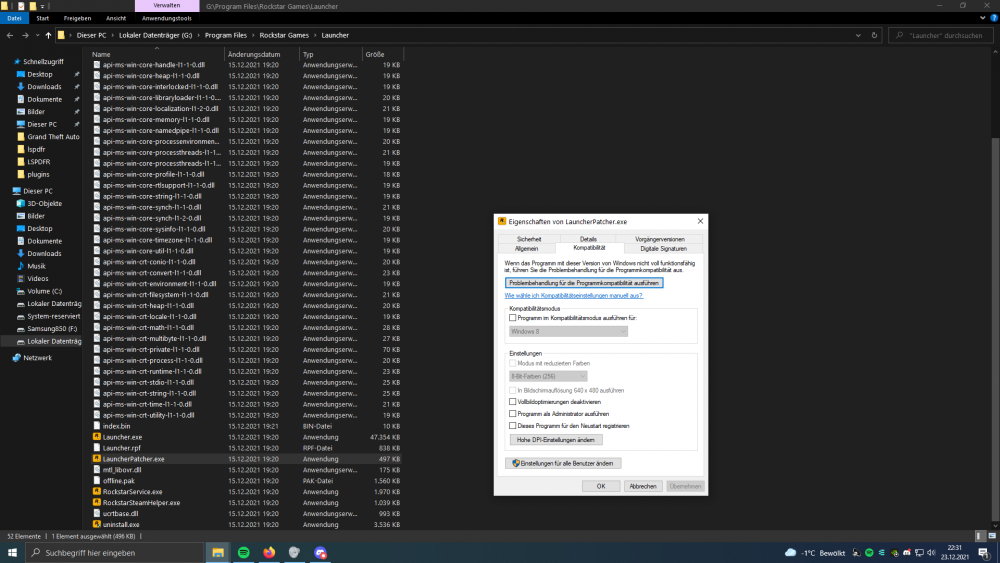Click Rockstar Games in the address breadcrumb

pyautogui.click(x=284, y=36)
